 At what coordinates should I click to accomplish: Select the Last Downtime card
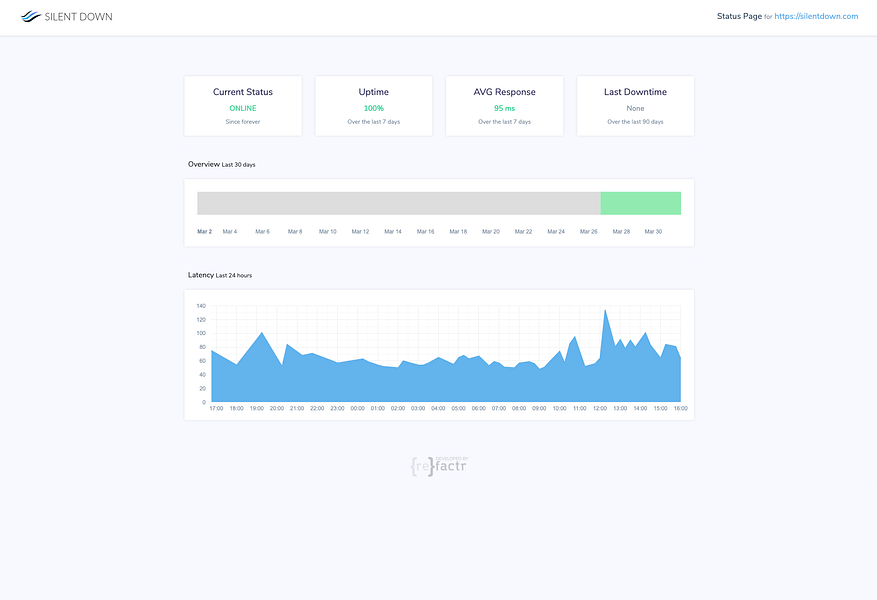click(x=635, y=106)
